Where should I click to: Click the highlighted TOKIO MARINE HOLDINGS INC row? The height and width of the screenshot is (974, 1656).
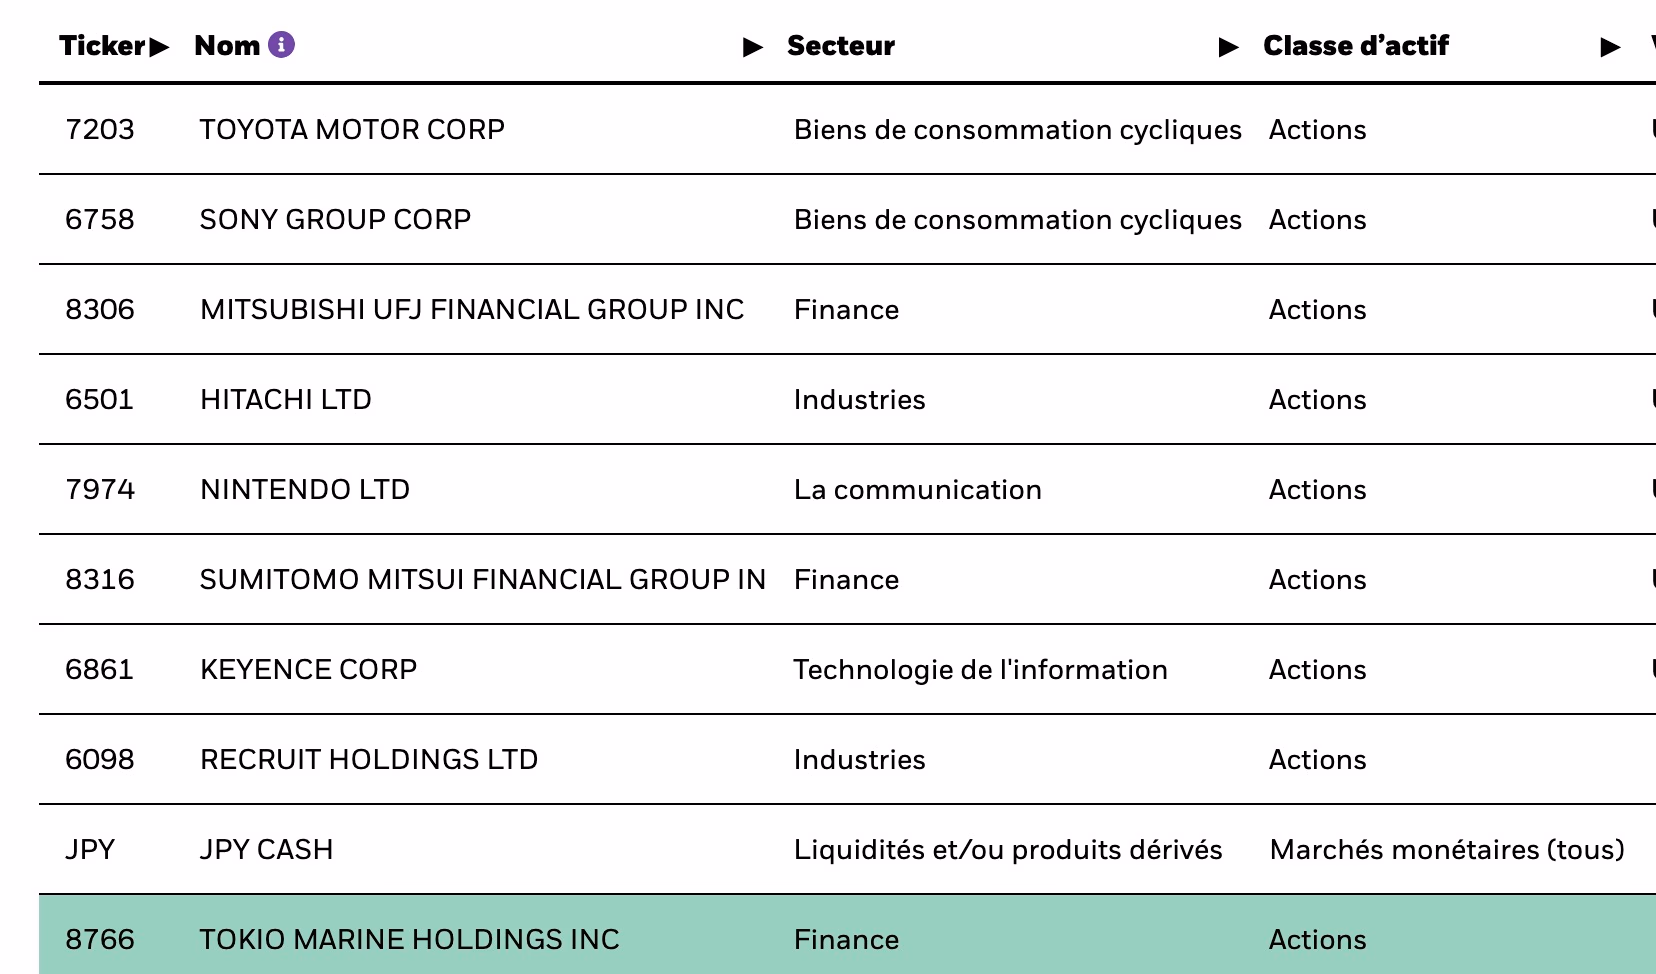click(410, 939)
